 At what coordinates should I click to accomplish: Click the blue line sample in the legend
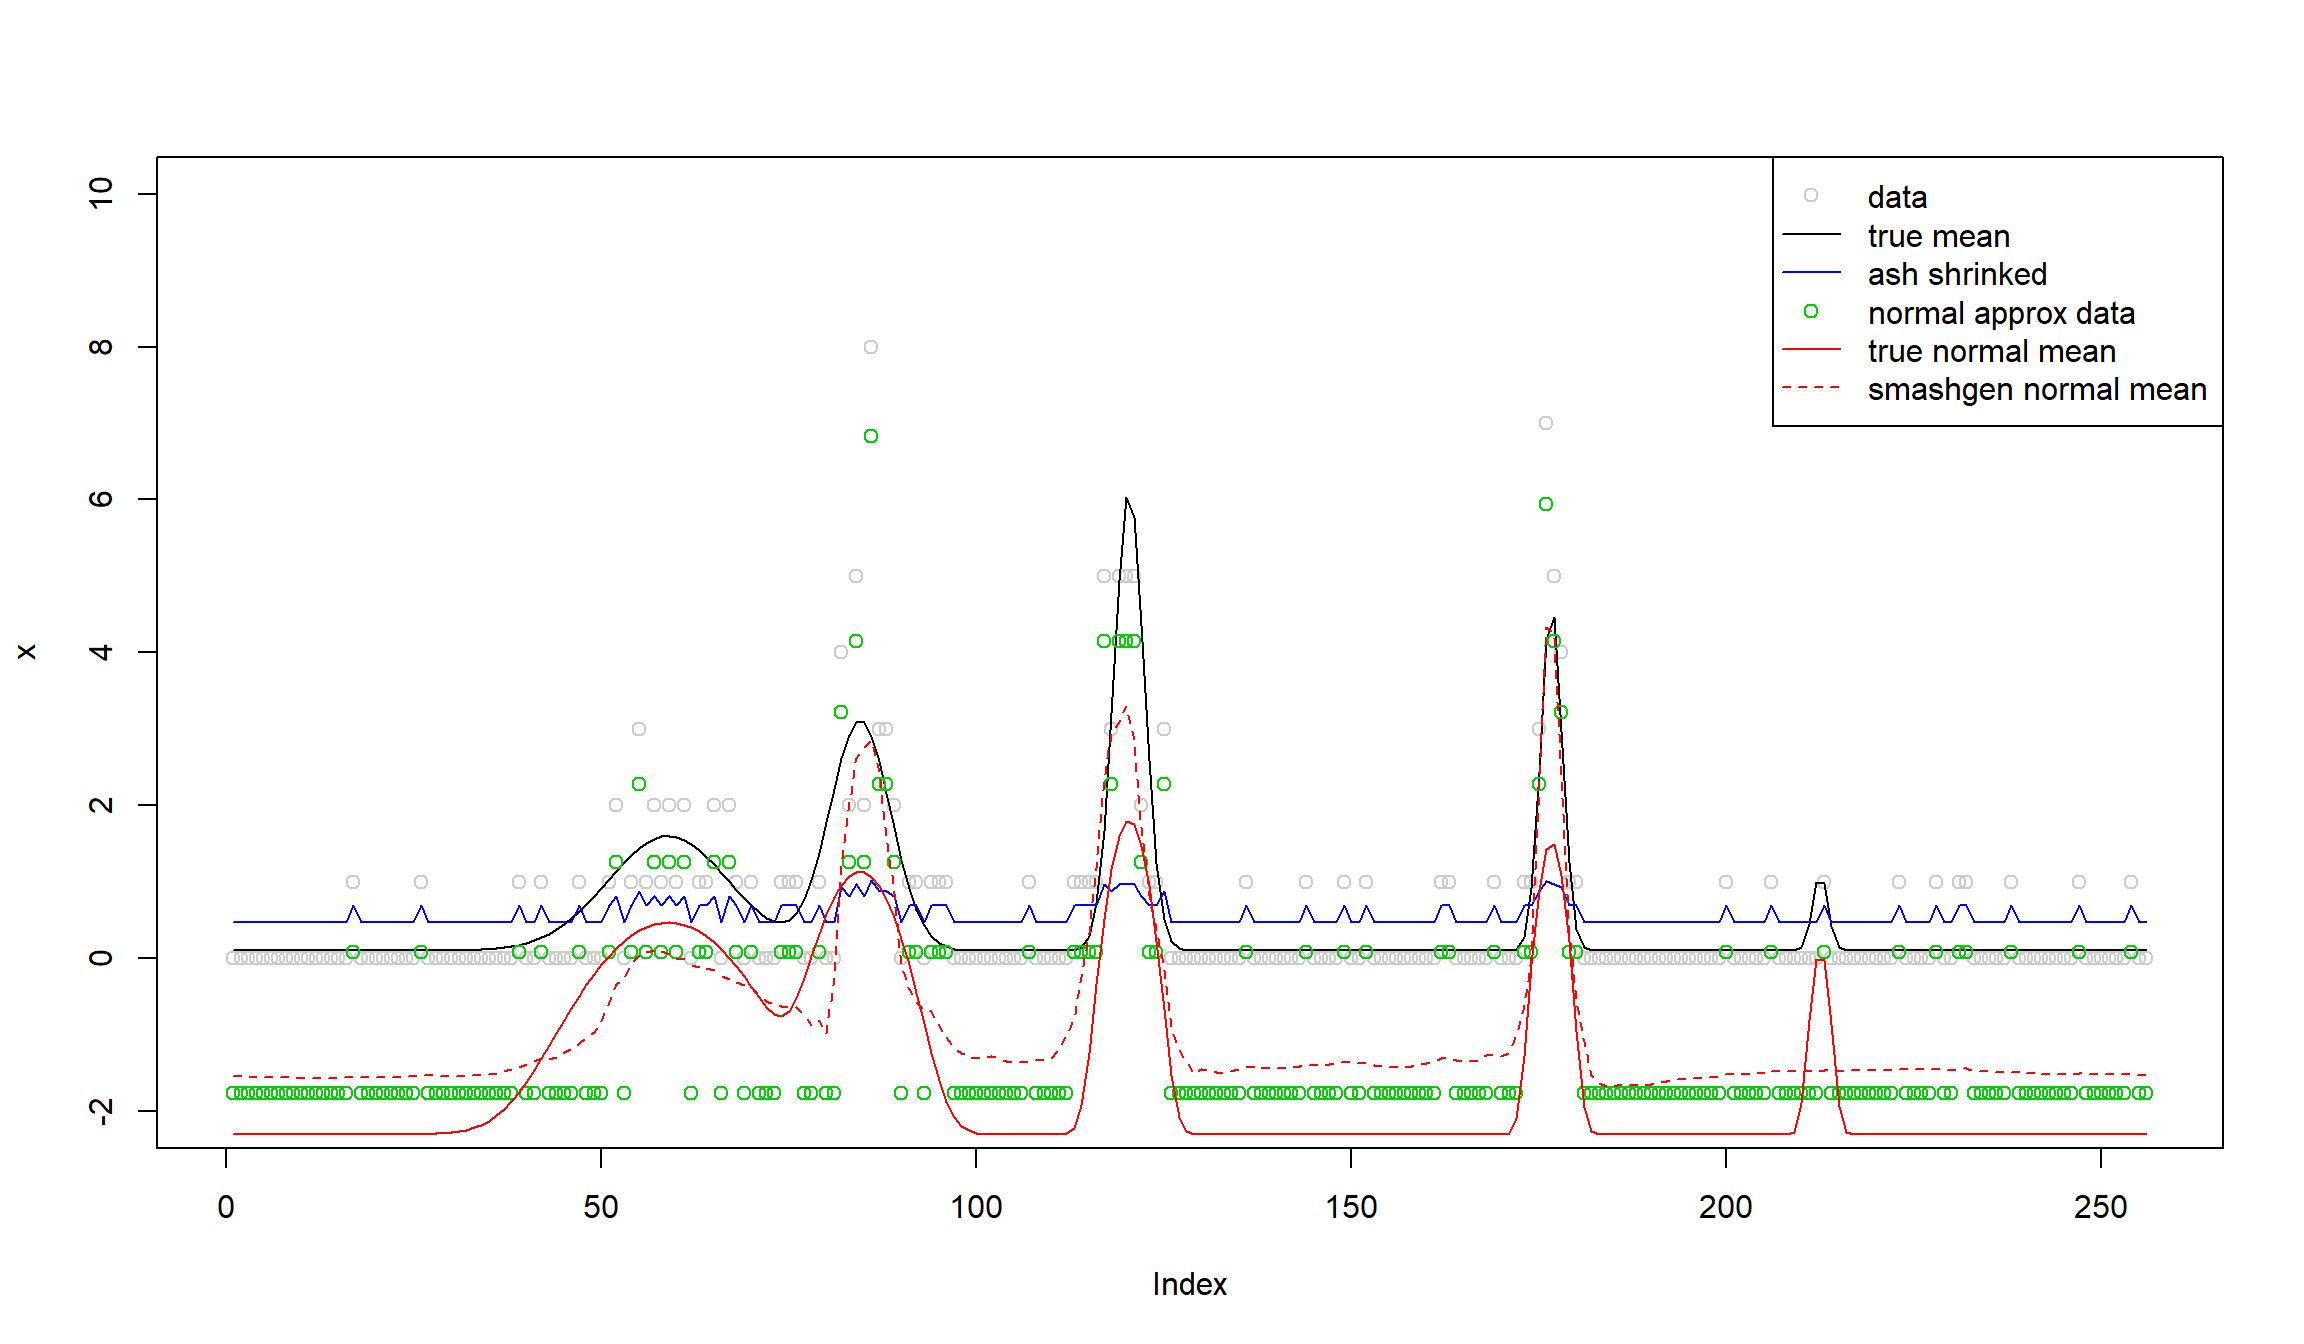pos(1810,273)
